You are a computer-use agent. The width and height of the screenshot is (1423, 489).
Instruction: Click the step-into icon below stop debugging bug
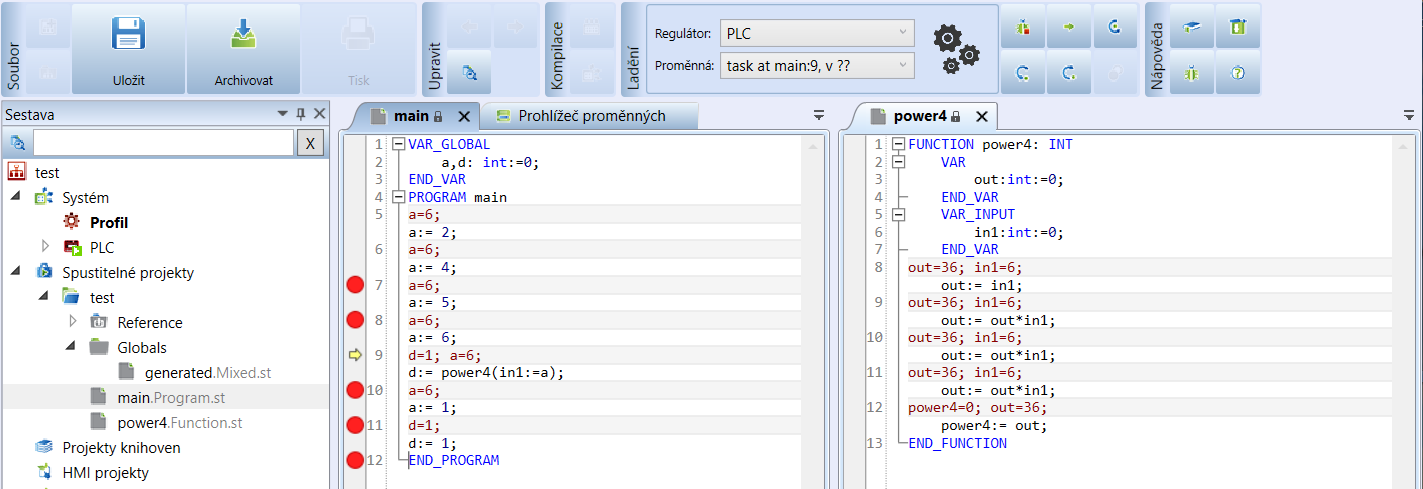pos(1022,72)
